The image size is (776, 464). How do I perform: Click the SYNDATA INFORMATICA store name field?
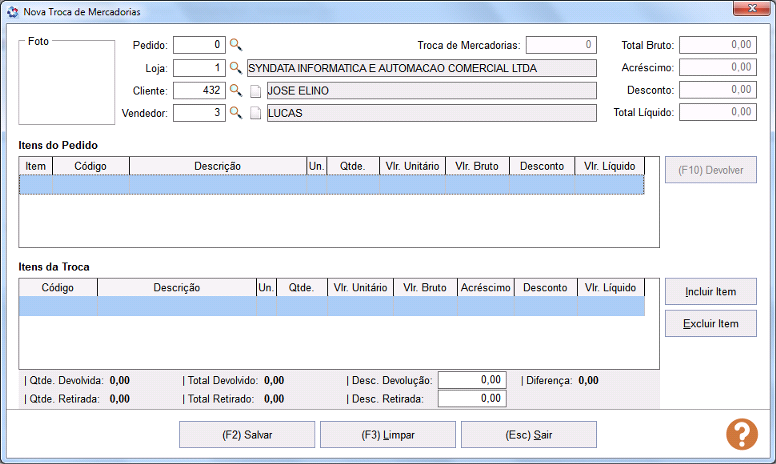[x=422, y=68]
